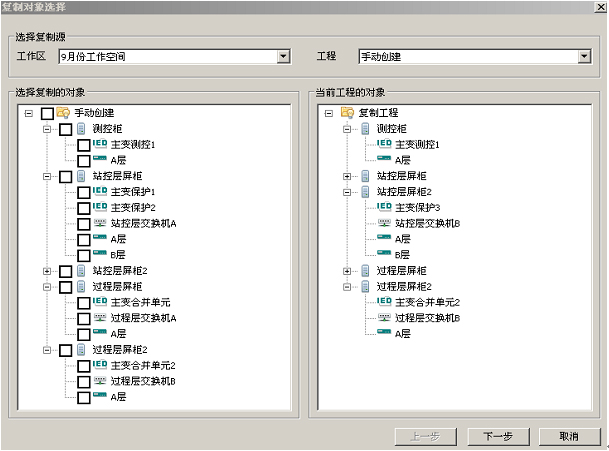The width and height of the screenshot is (609, 451).
Task: Click the 取消 button
Action: coord(568,436)
